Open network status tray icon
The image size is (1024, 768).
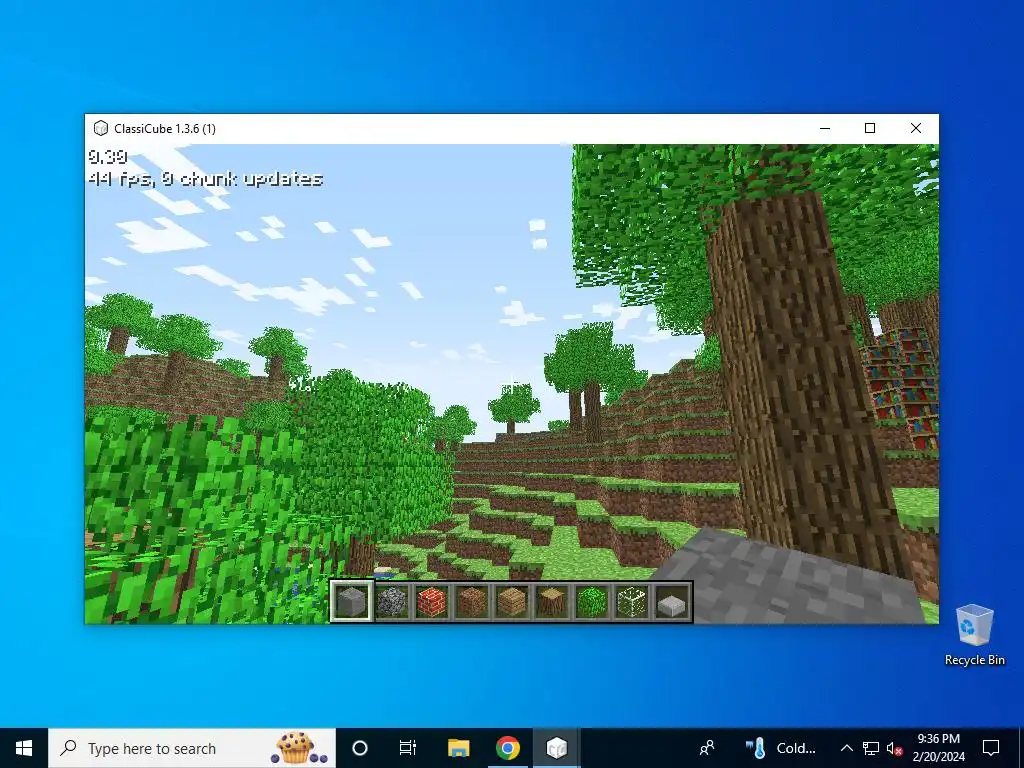(x=871, y=748)
